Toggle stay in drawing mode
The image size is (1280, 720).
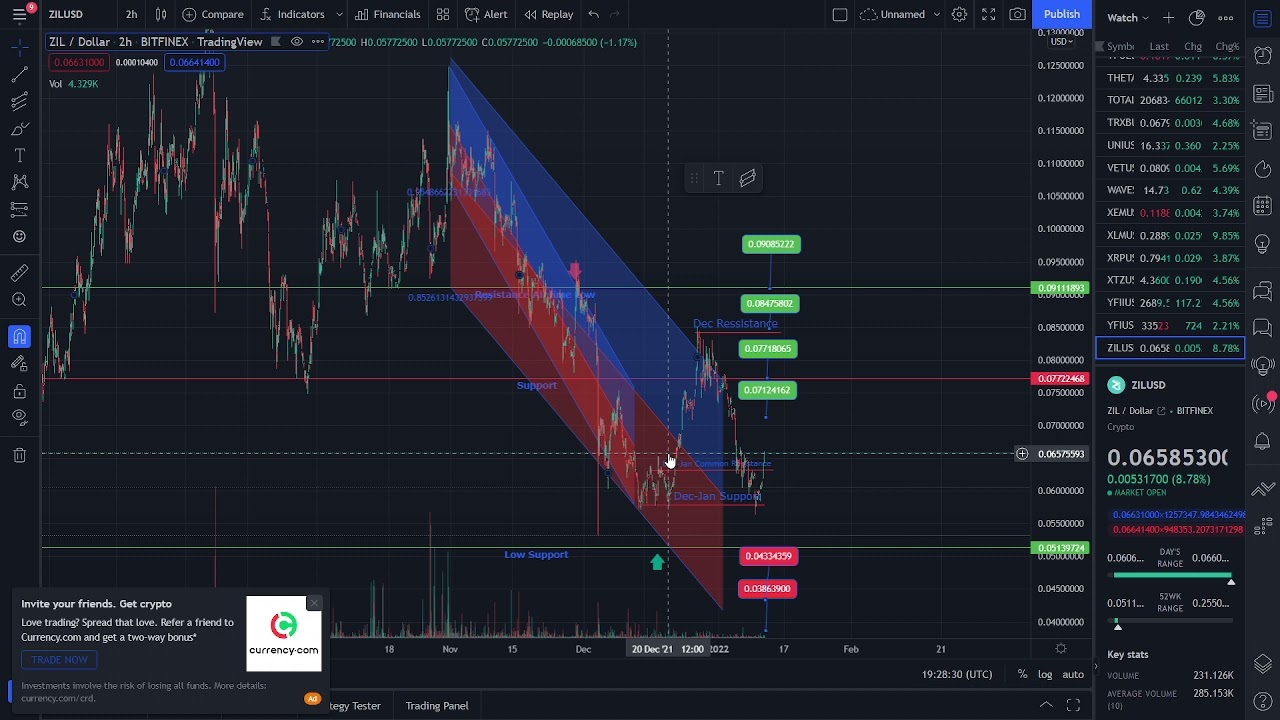click(x=19, y=364)
